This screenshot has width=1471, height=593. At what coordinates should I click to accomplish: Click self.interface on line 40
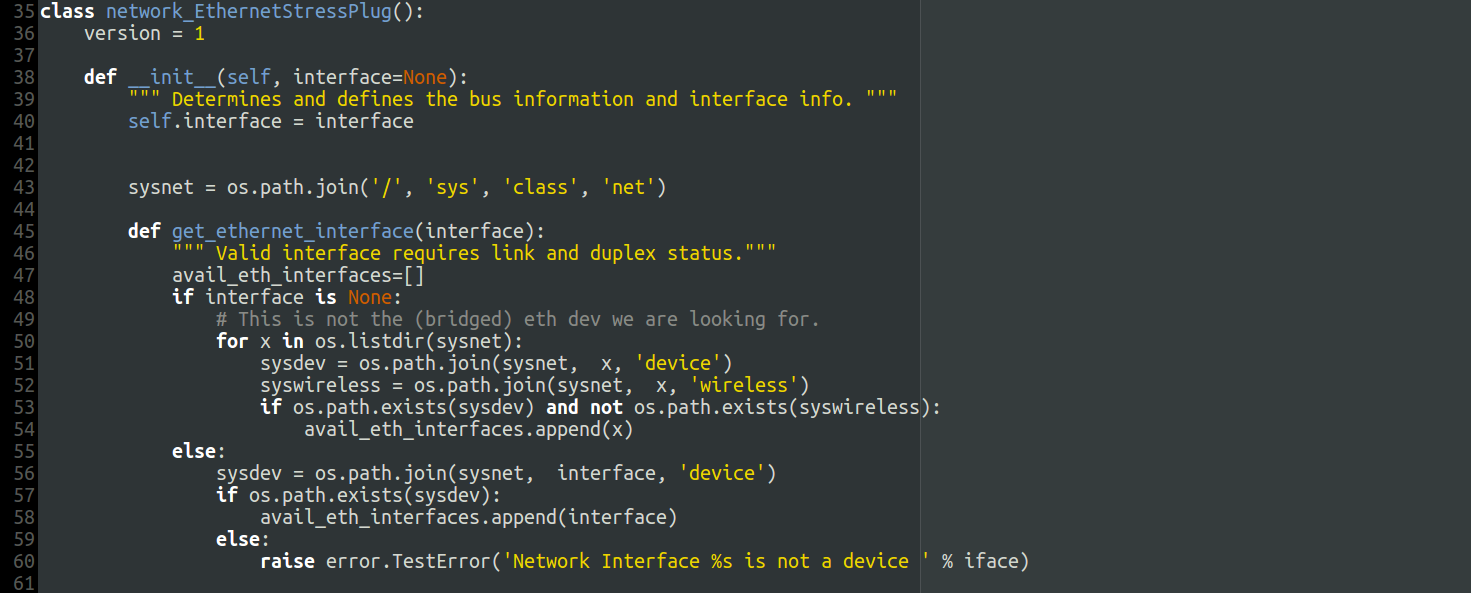(205, 122)
